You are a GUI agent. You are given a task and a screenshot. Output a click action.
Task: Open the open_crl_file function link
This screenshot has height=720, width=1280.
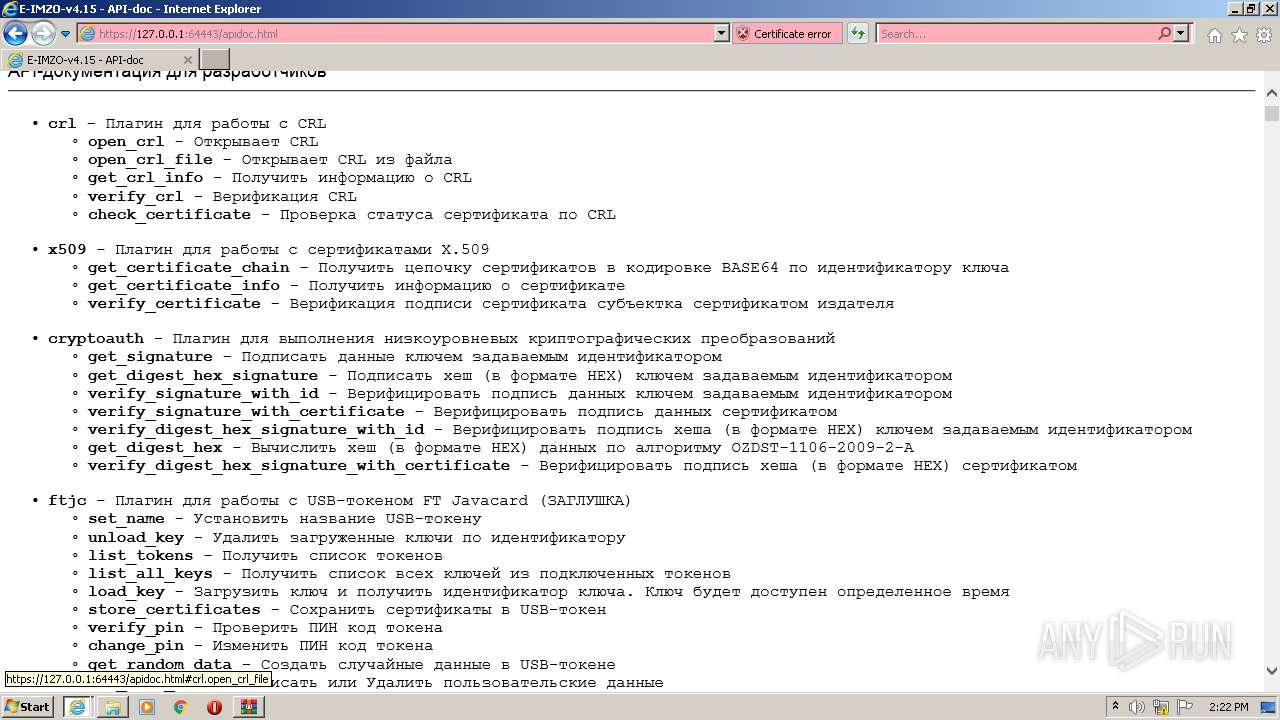click(150, 160)
